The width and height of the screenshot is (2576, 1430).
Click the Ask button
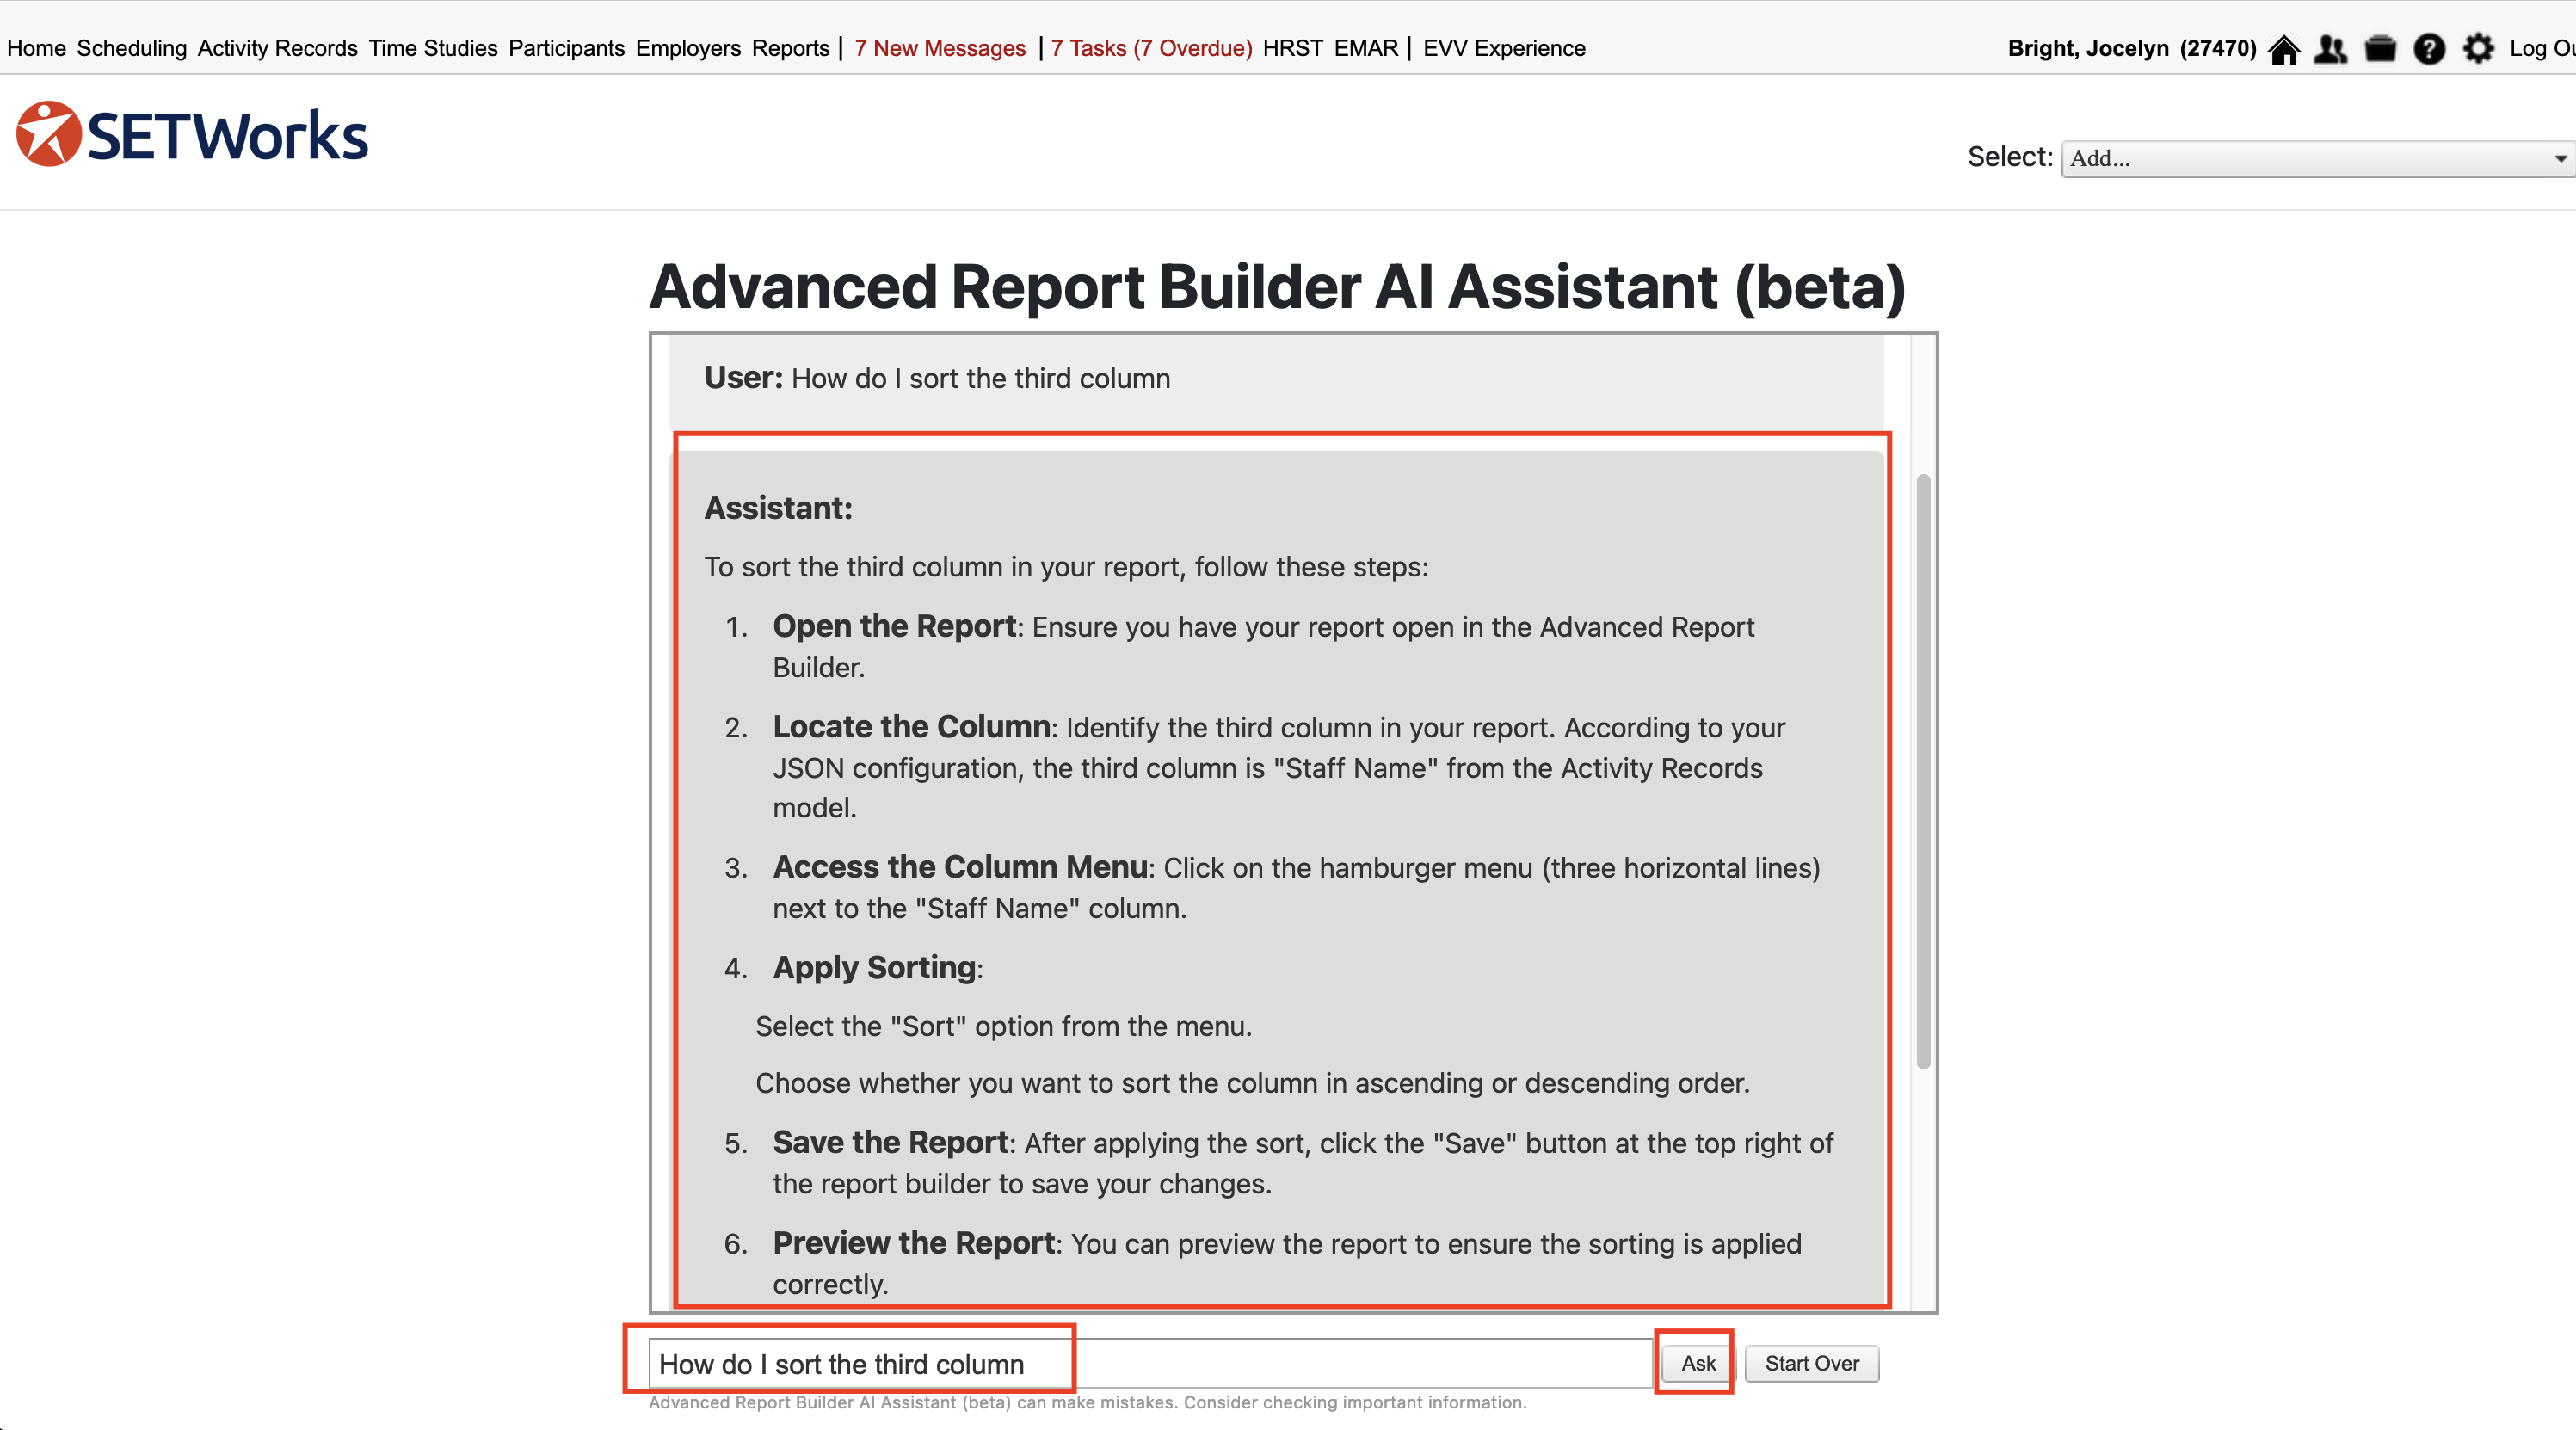coord(1698,1363)
